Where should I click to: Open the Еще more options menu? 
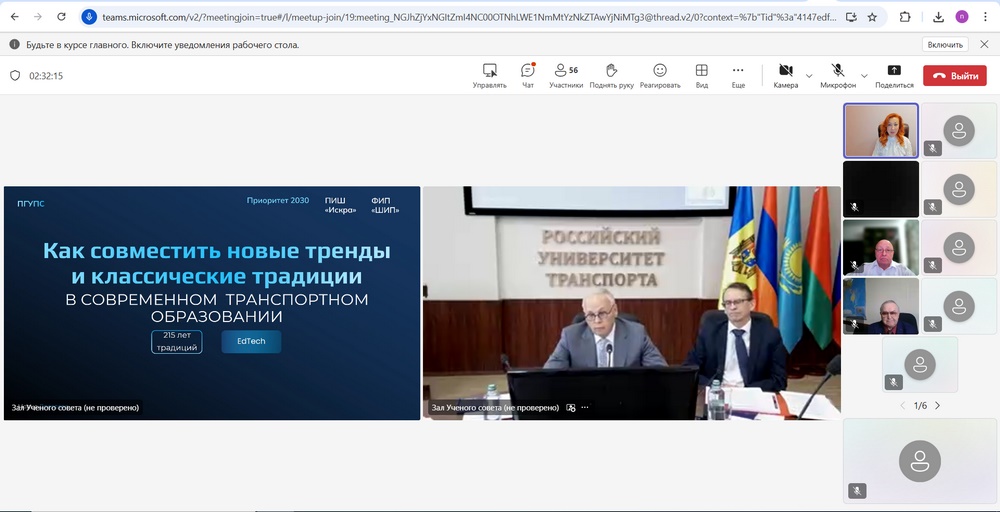(x=738, y=75)
